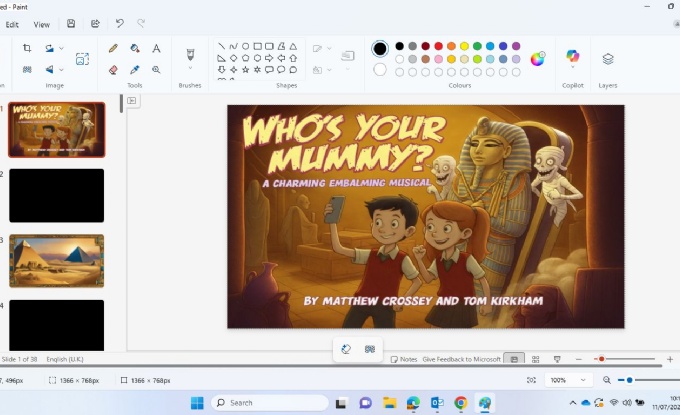Click the Fit to window icon in status bar
The width and height of the screenshot is (680, 415).
(531, 380)
